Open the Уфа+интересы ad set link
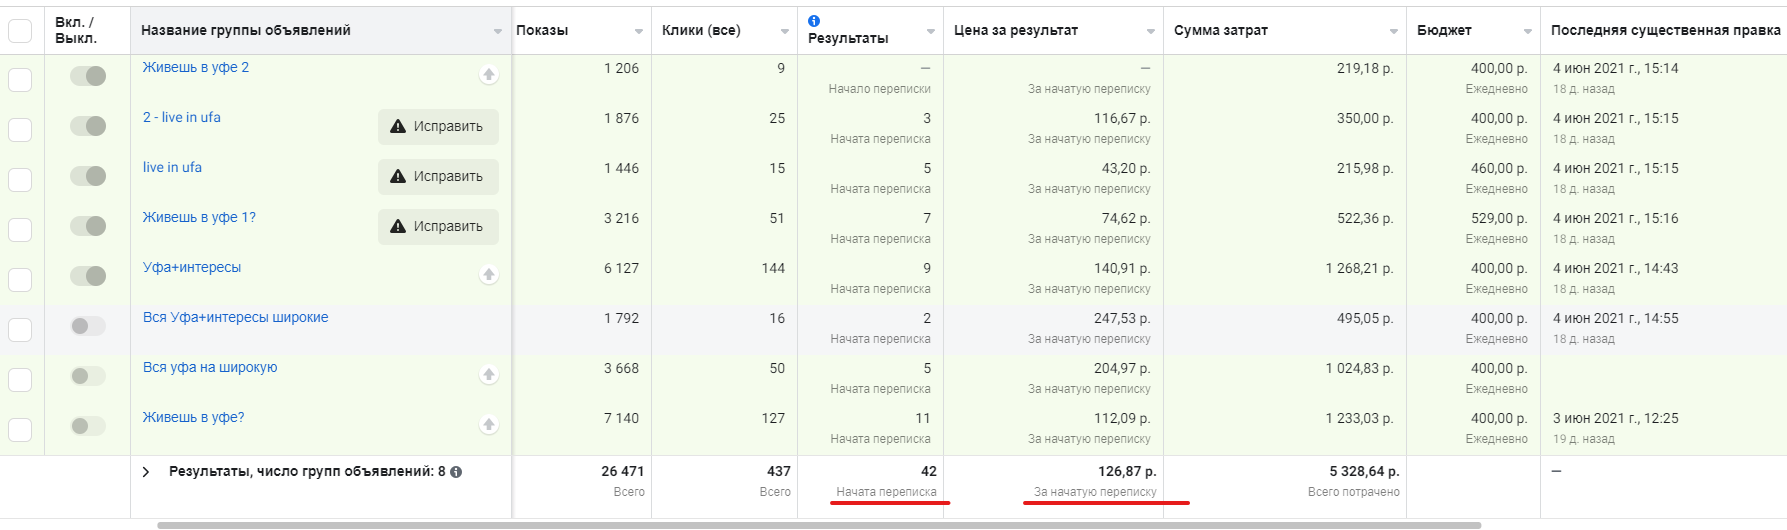 (x=192, y=268)
